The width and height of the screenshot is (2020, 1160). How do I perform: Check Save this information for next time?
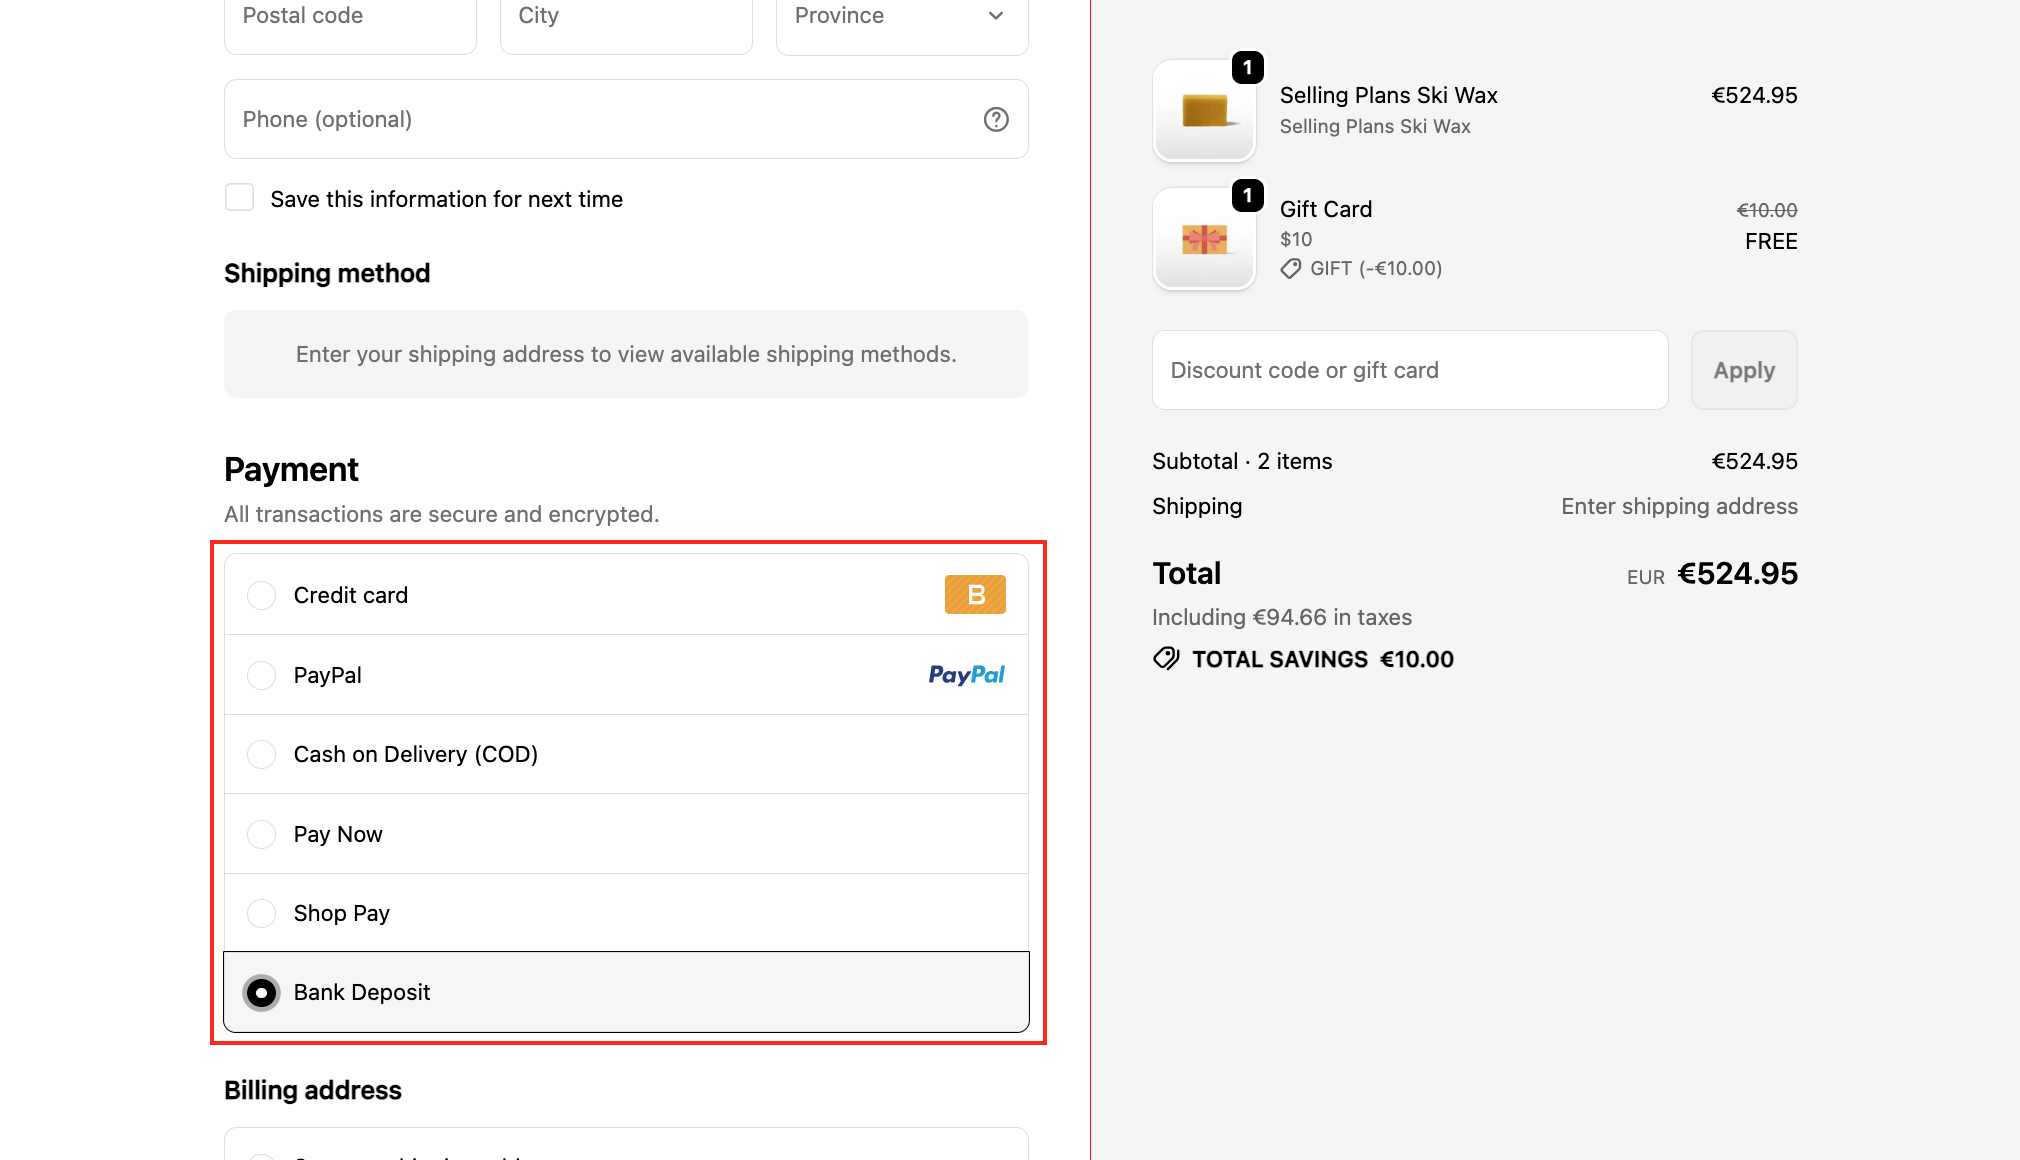[x=240, y=198]
